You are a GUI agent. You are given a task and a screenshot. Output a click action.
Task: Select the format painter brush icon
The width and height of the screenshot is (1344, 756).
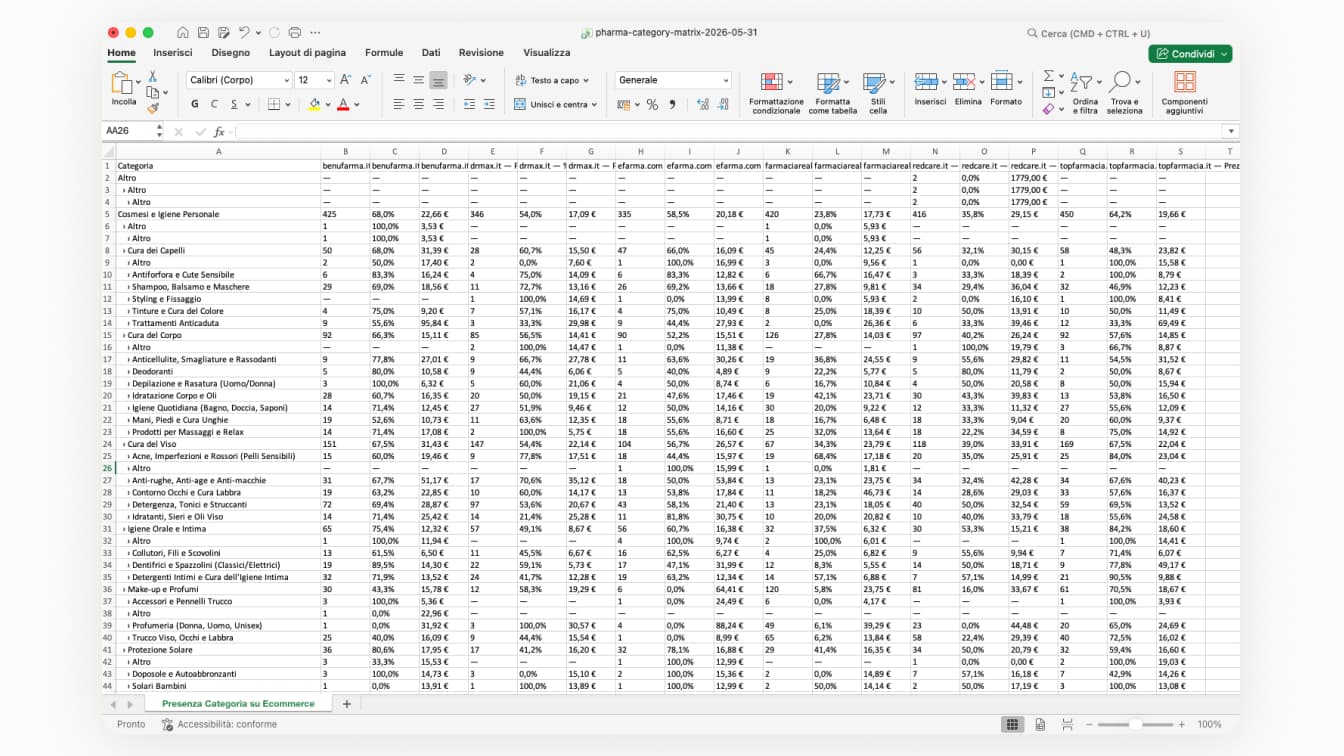[153, 108]
